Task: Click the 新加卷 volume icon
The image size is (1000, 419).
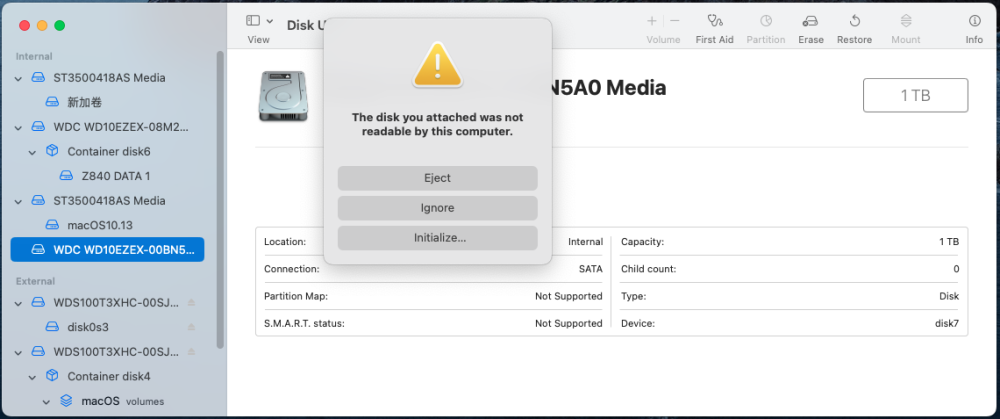Action: 52,102
